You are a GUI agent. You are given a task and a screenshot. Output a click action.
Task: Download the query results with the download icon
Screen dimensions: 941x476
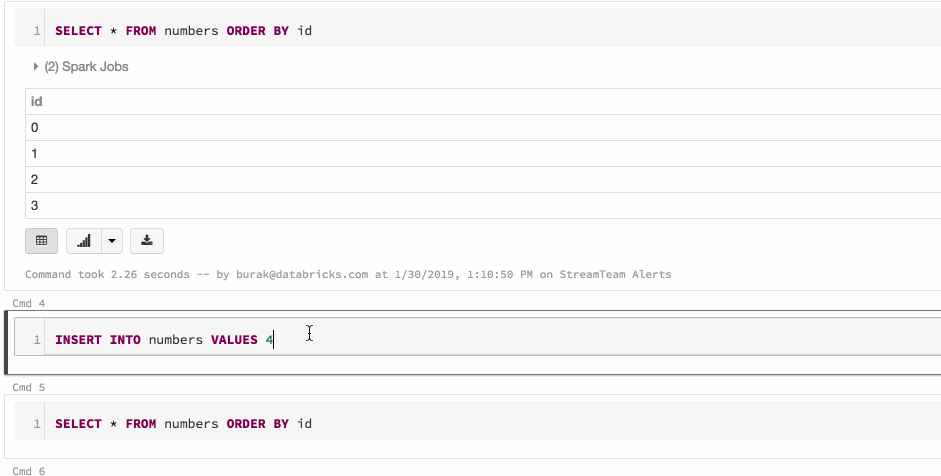[x=147, y=241]
